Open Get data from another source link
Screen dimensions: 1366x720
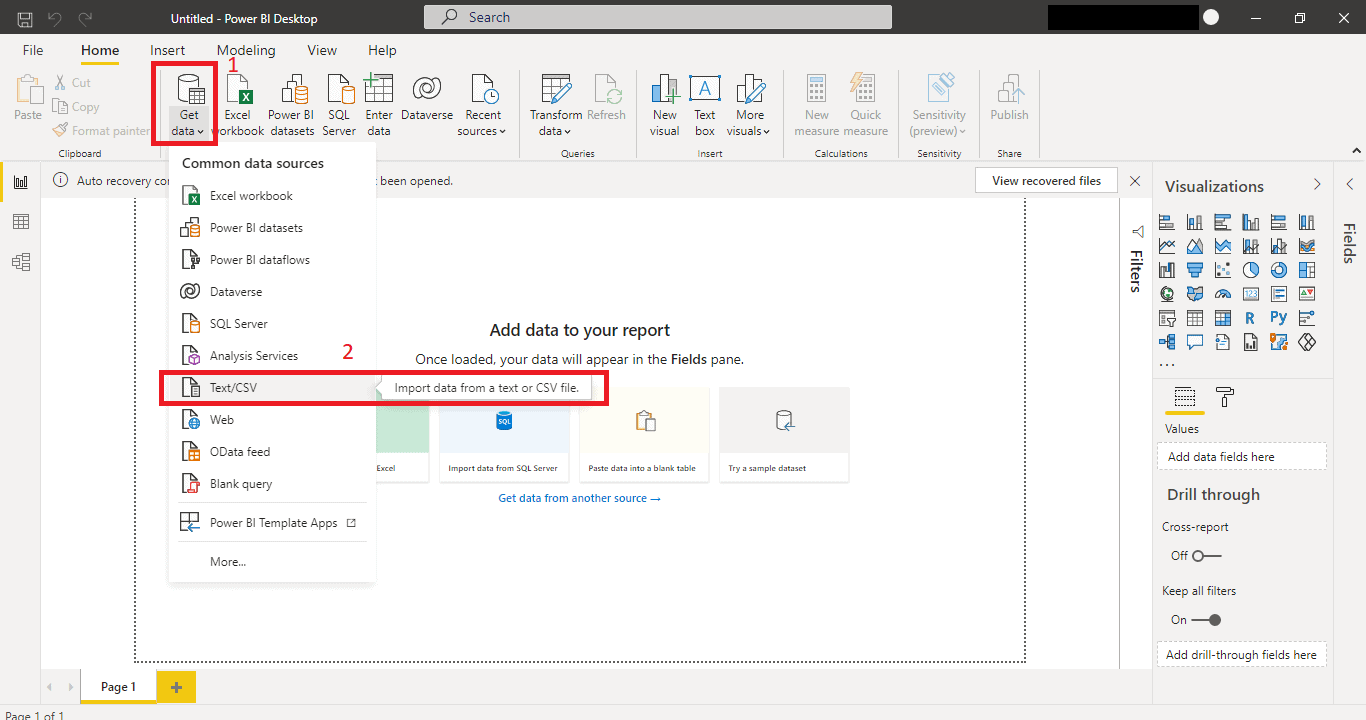pos(579,495)
